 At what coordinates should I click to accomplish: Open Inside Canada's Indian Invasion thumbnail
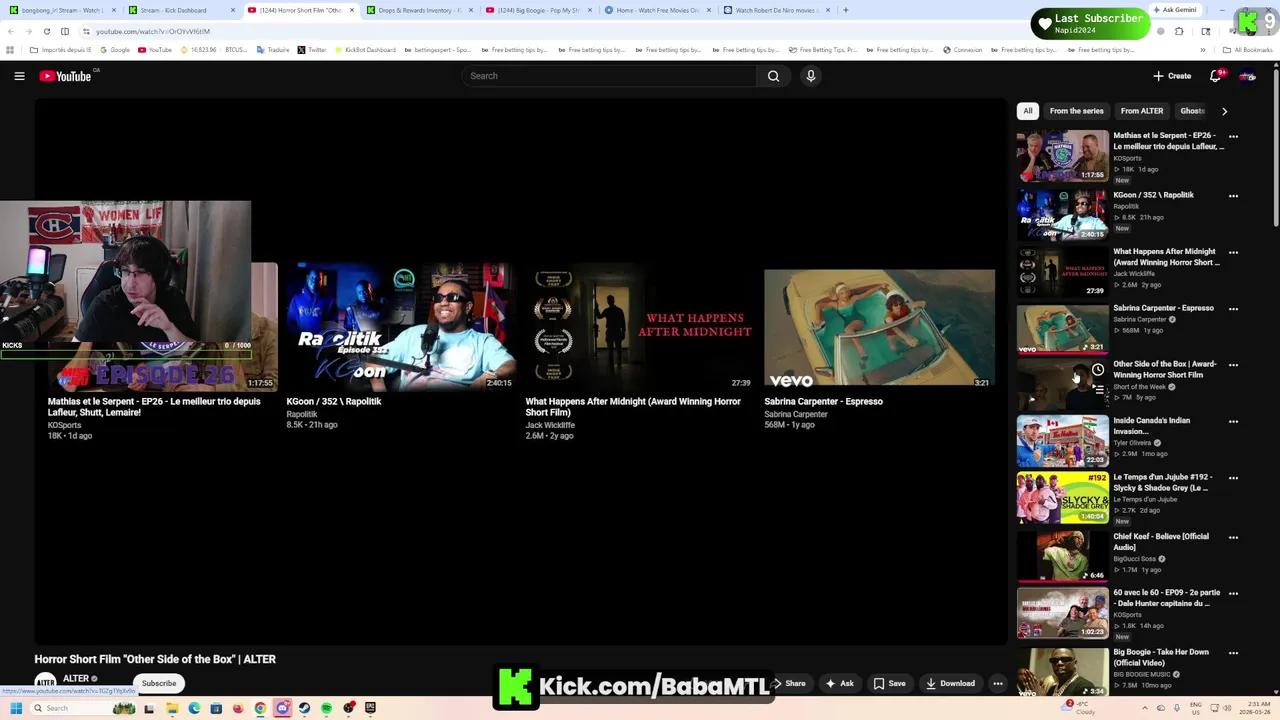(1063, 441)
